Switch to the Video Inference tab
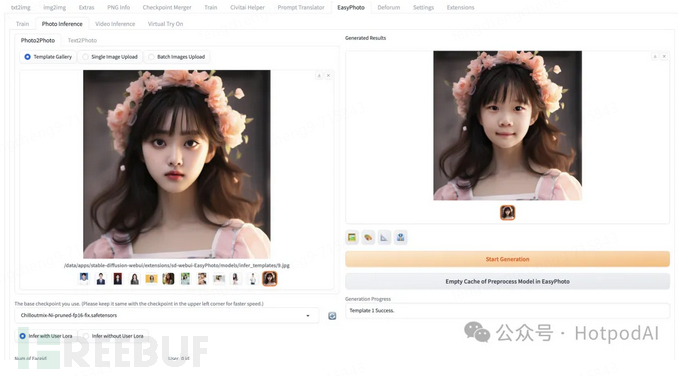Screen dimensions: 678x376 115,24
